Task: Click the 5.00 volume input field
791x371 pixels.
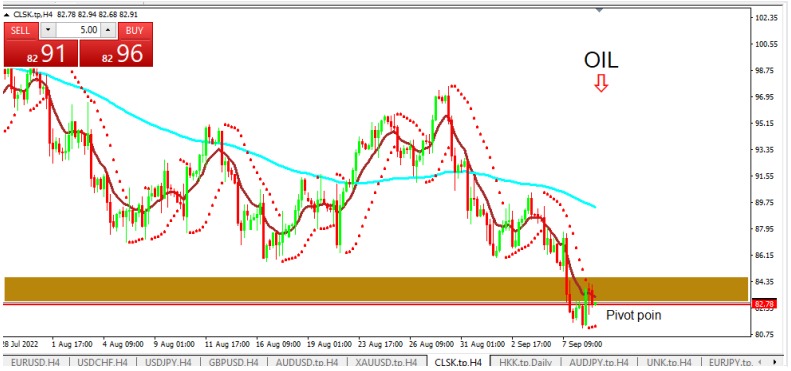Action: (78, 30)
